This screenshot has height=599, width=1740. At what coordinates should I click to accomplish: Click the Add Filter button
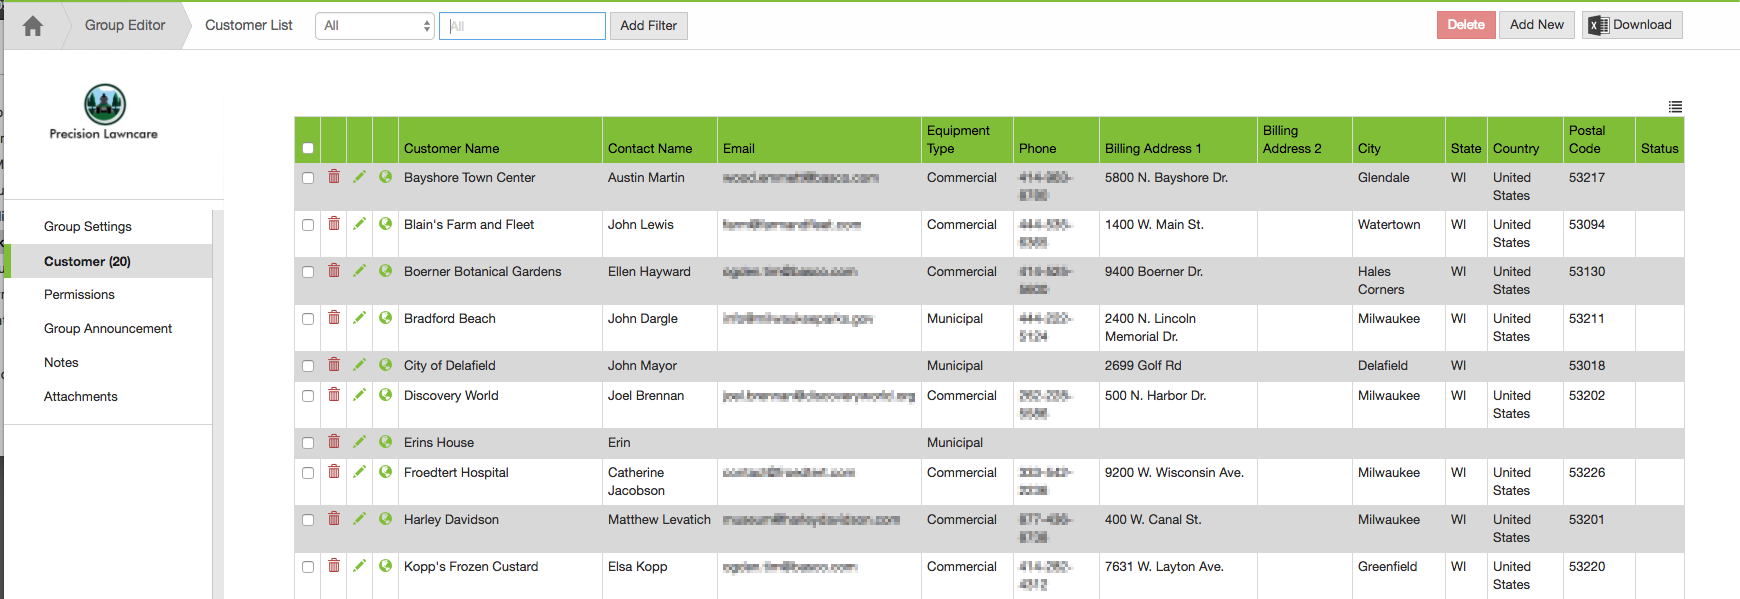click(648, 26)
